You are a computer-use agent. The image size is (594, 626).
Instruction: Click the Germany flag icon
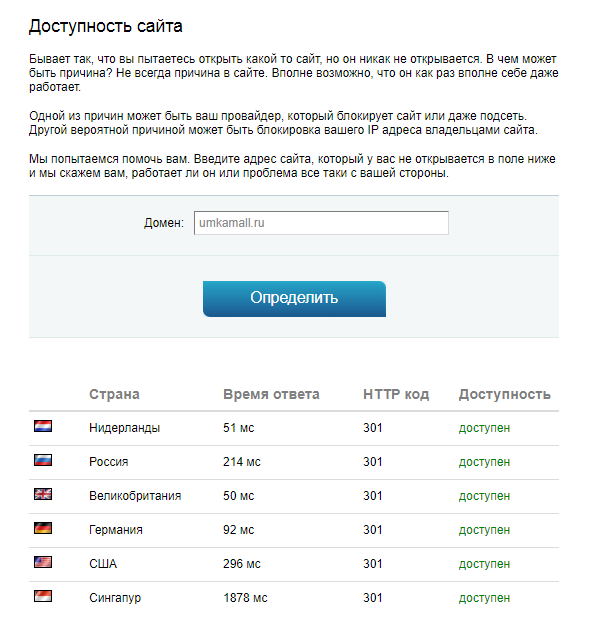tap(43, 528)
